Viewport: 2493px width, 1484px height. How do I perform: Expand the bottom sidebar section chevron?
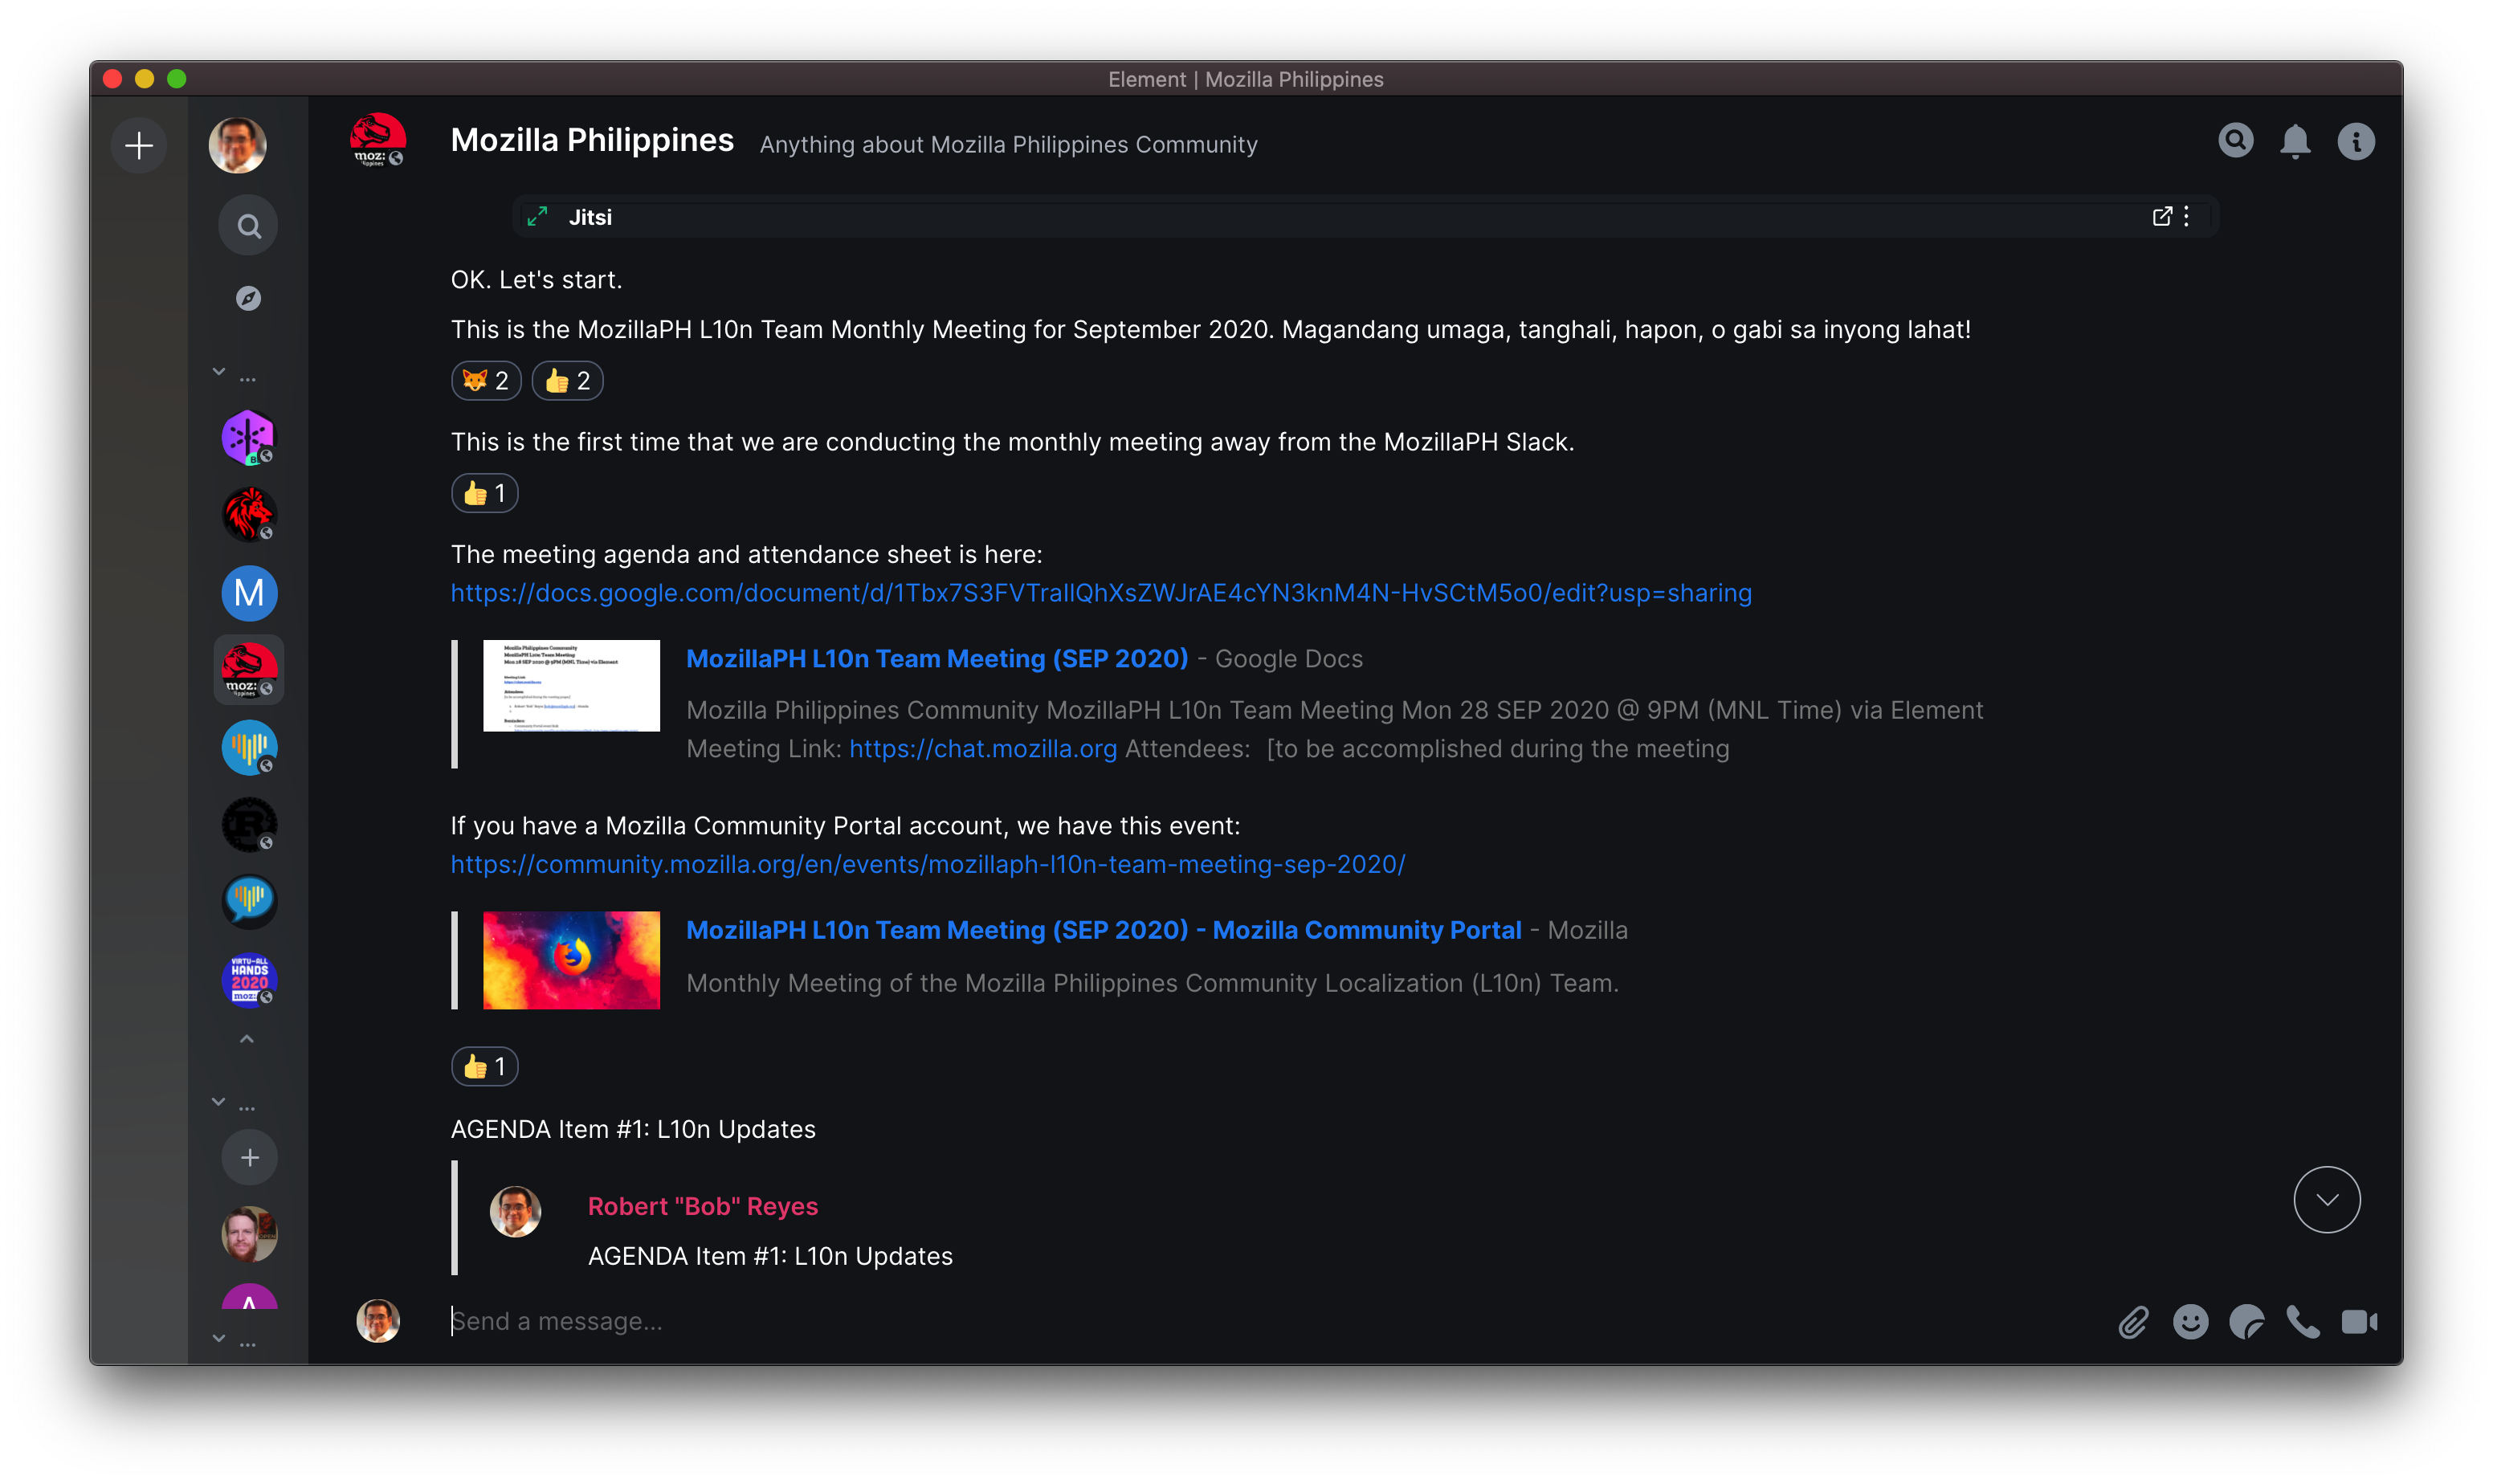[x=219, y=1338]
